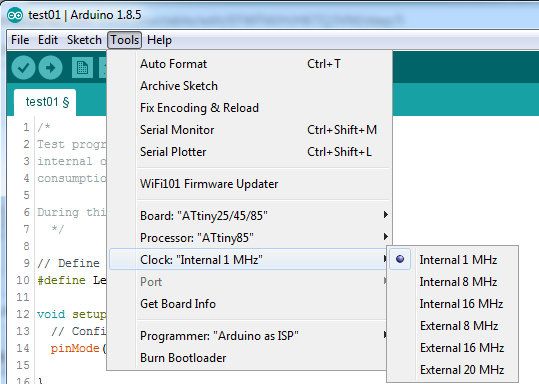
Task: Click the "During thi" comment text on line 6
Action: pyautogui.click(x=72, y=212)
